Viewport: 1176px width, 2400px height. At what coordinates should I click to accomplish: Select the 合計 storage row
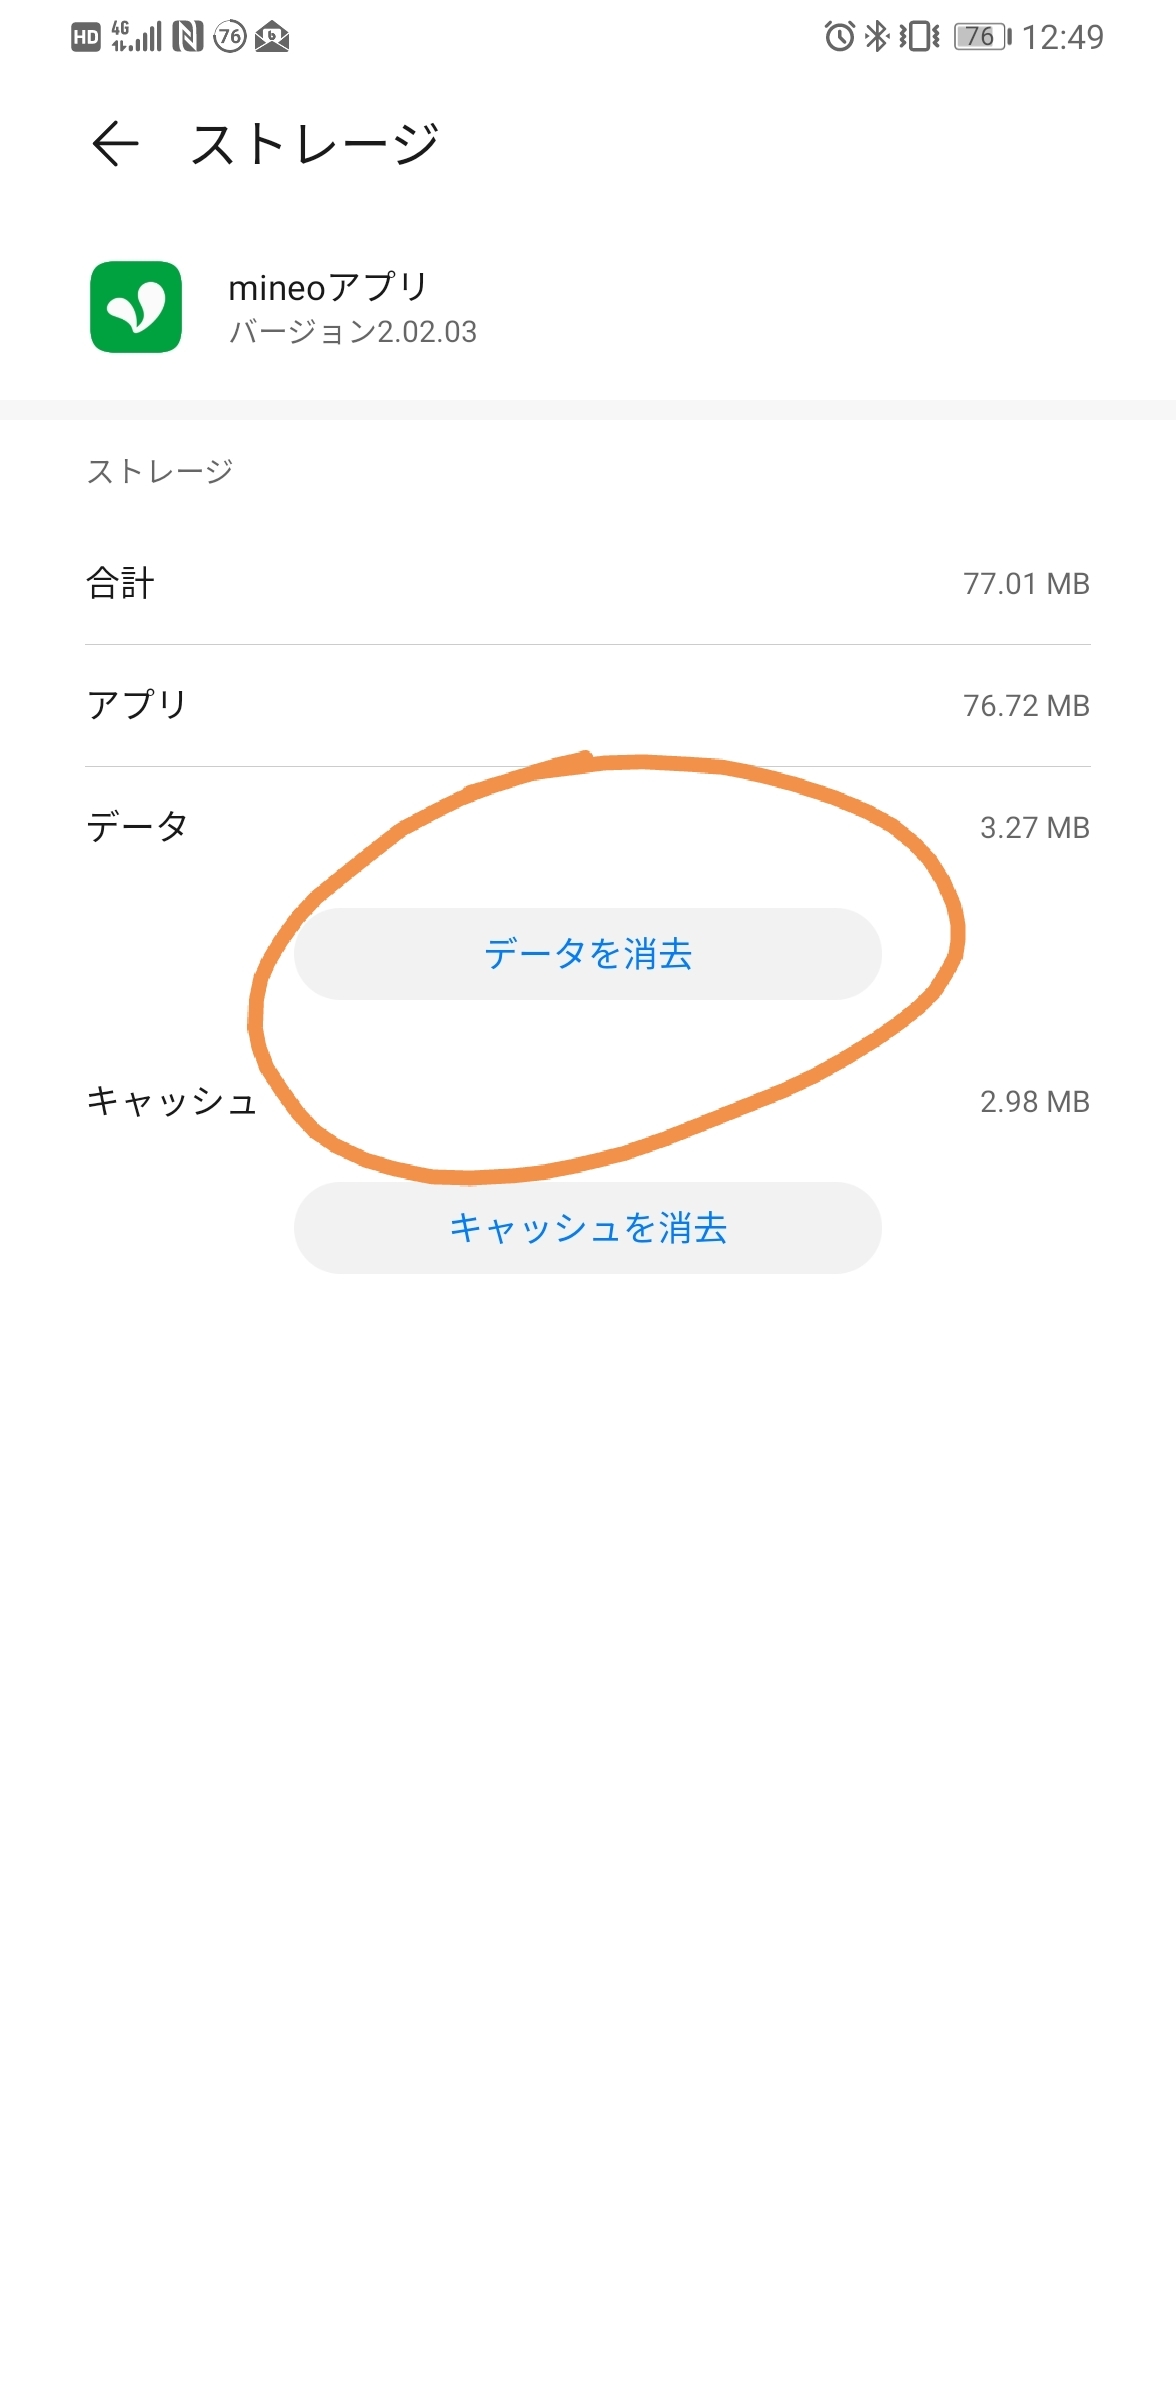[587, 583]
